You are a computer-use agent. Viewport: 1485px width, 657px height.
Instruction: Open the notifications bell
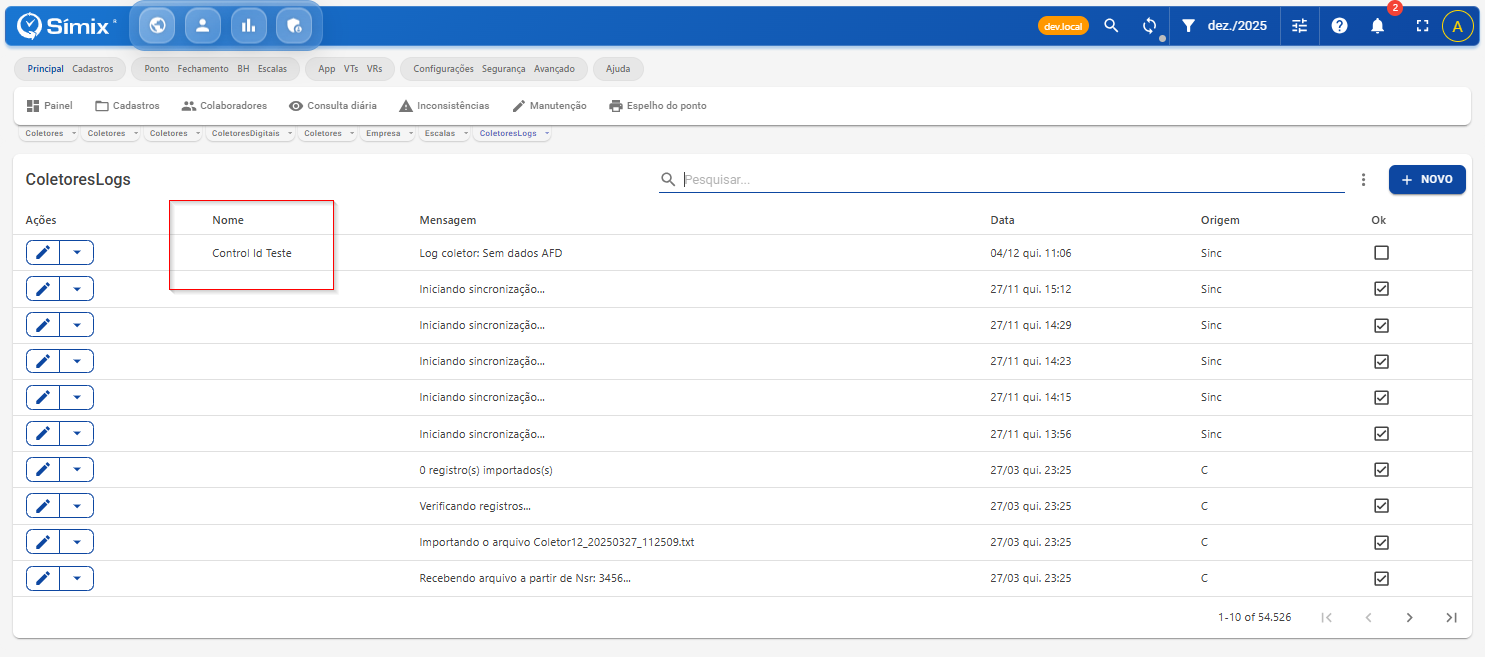tap(1377, 26)
